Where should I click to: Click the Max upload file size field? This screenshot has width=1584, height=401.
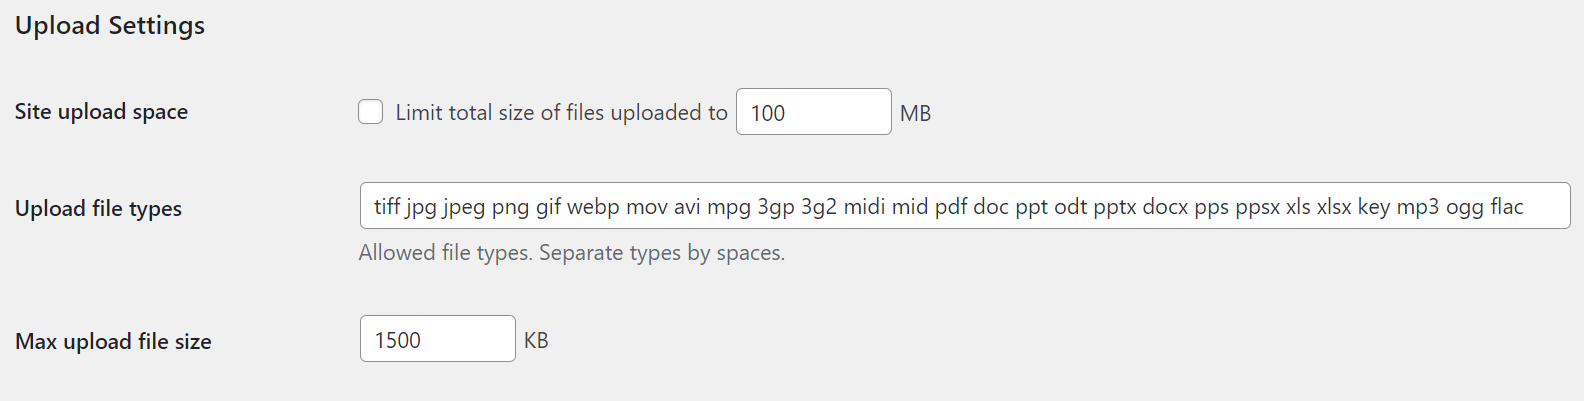437,339
